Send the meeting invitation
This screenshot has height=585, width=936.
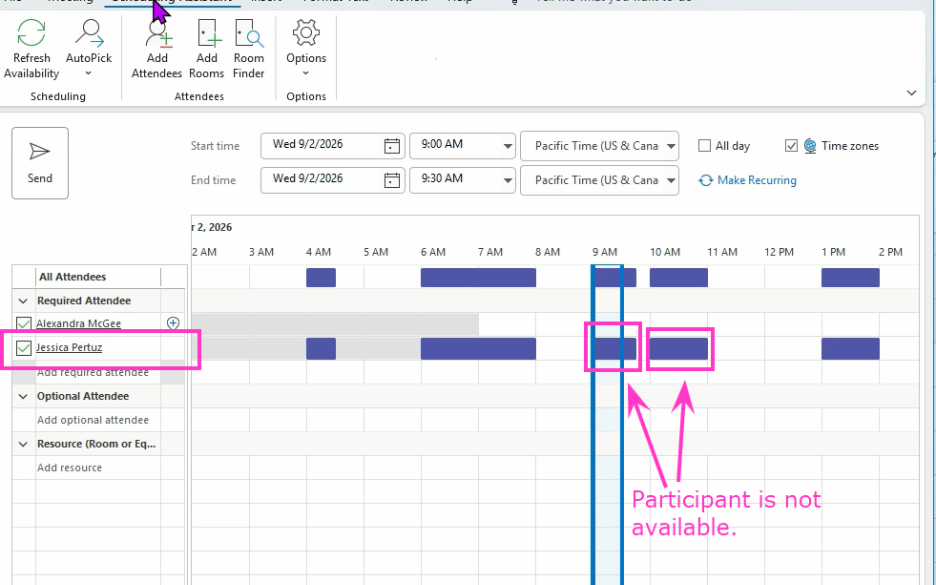pyautogui.click(x=40, y=163)
